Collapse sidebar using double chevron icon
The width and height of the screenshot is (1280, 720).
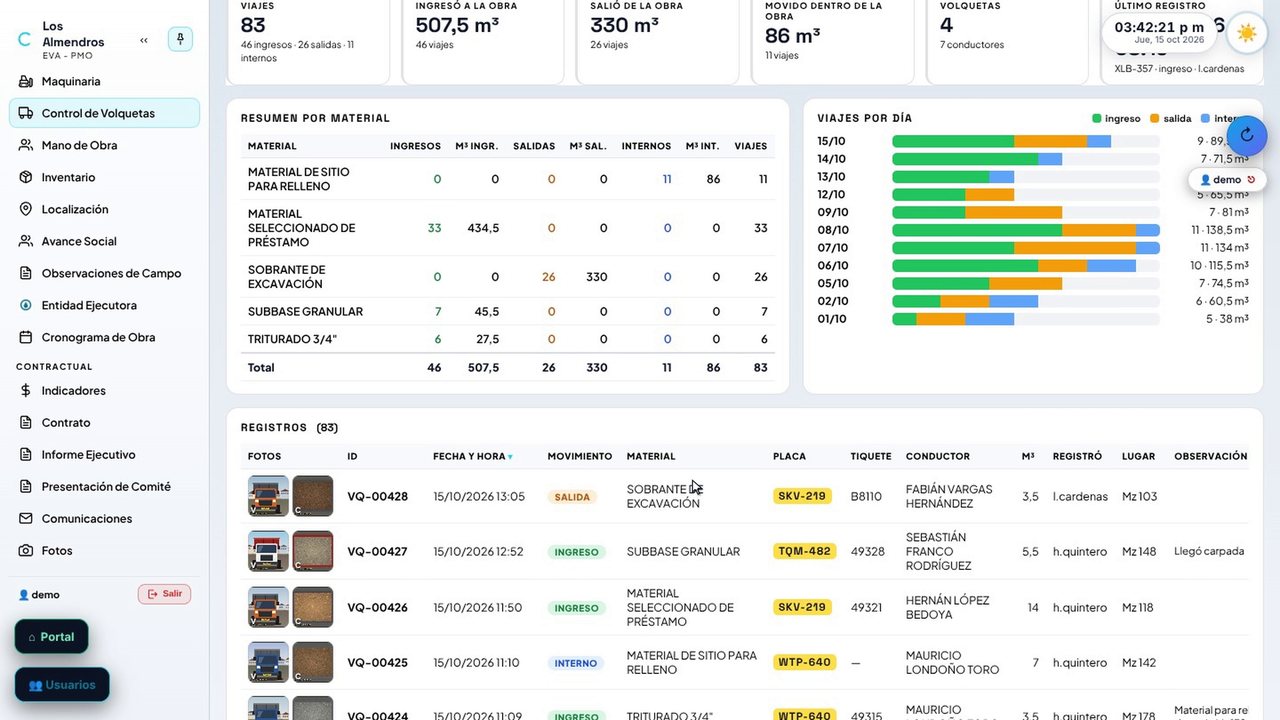pos(144,40)
